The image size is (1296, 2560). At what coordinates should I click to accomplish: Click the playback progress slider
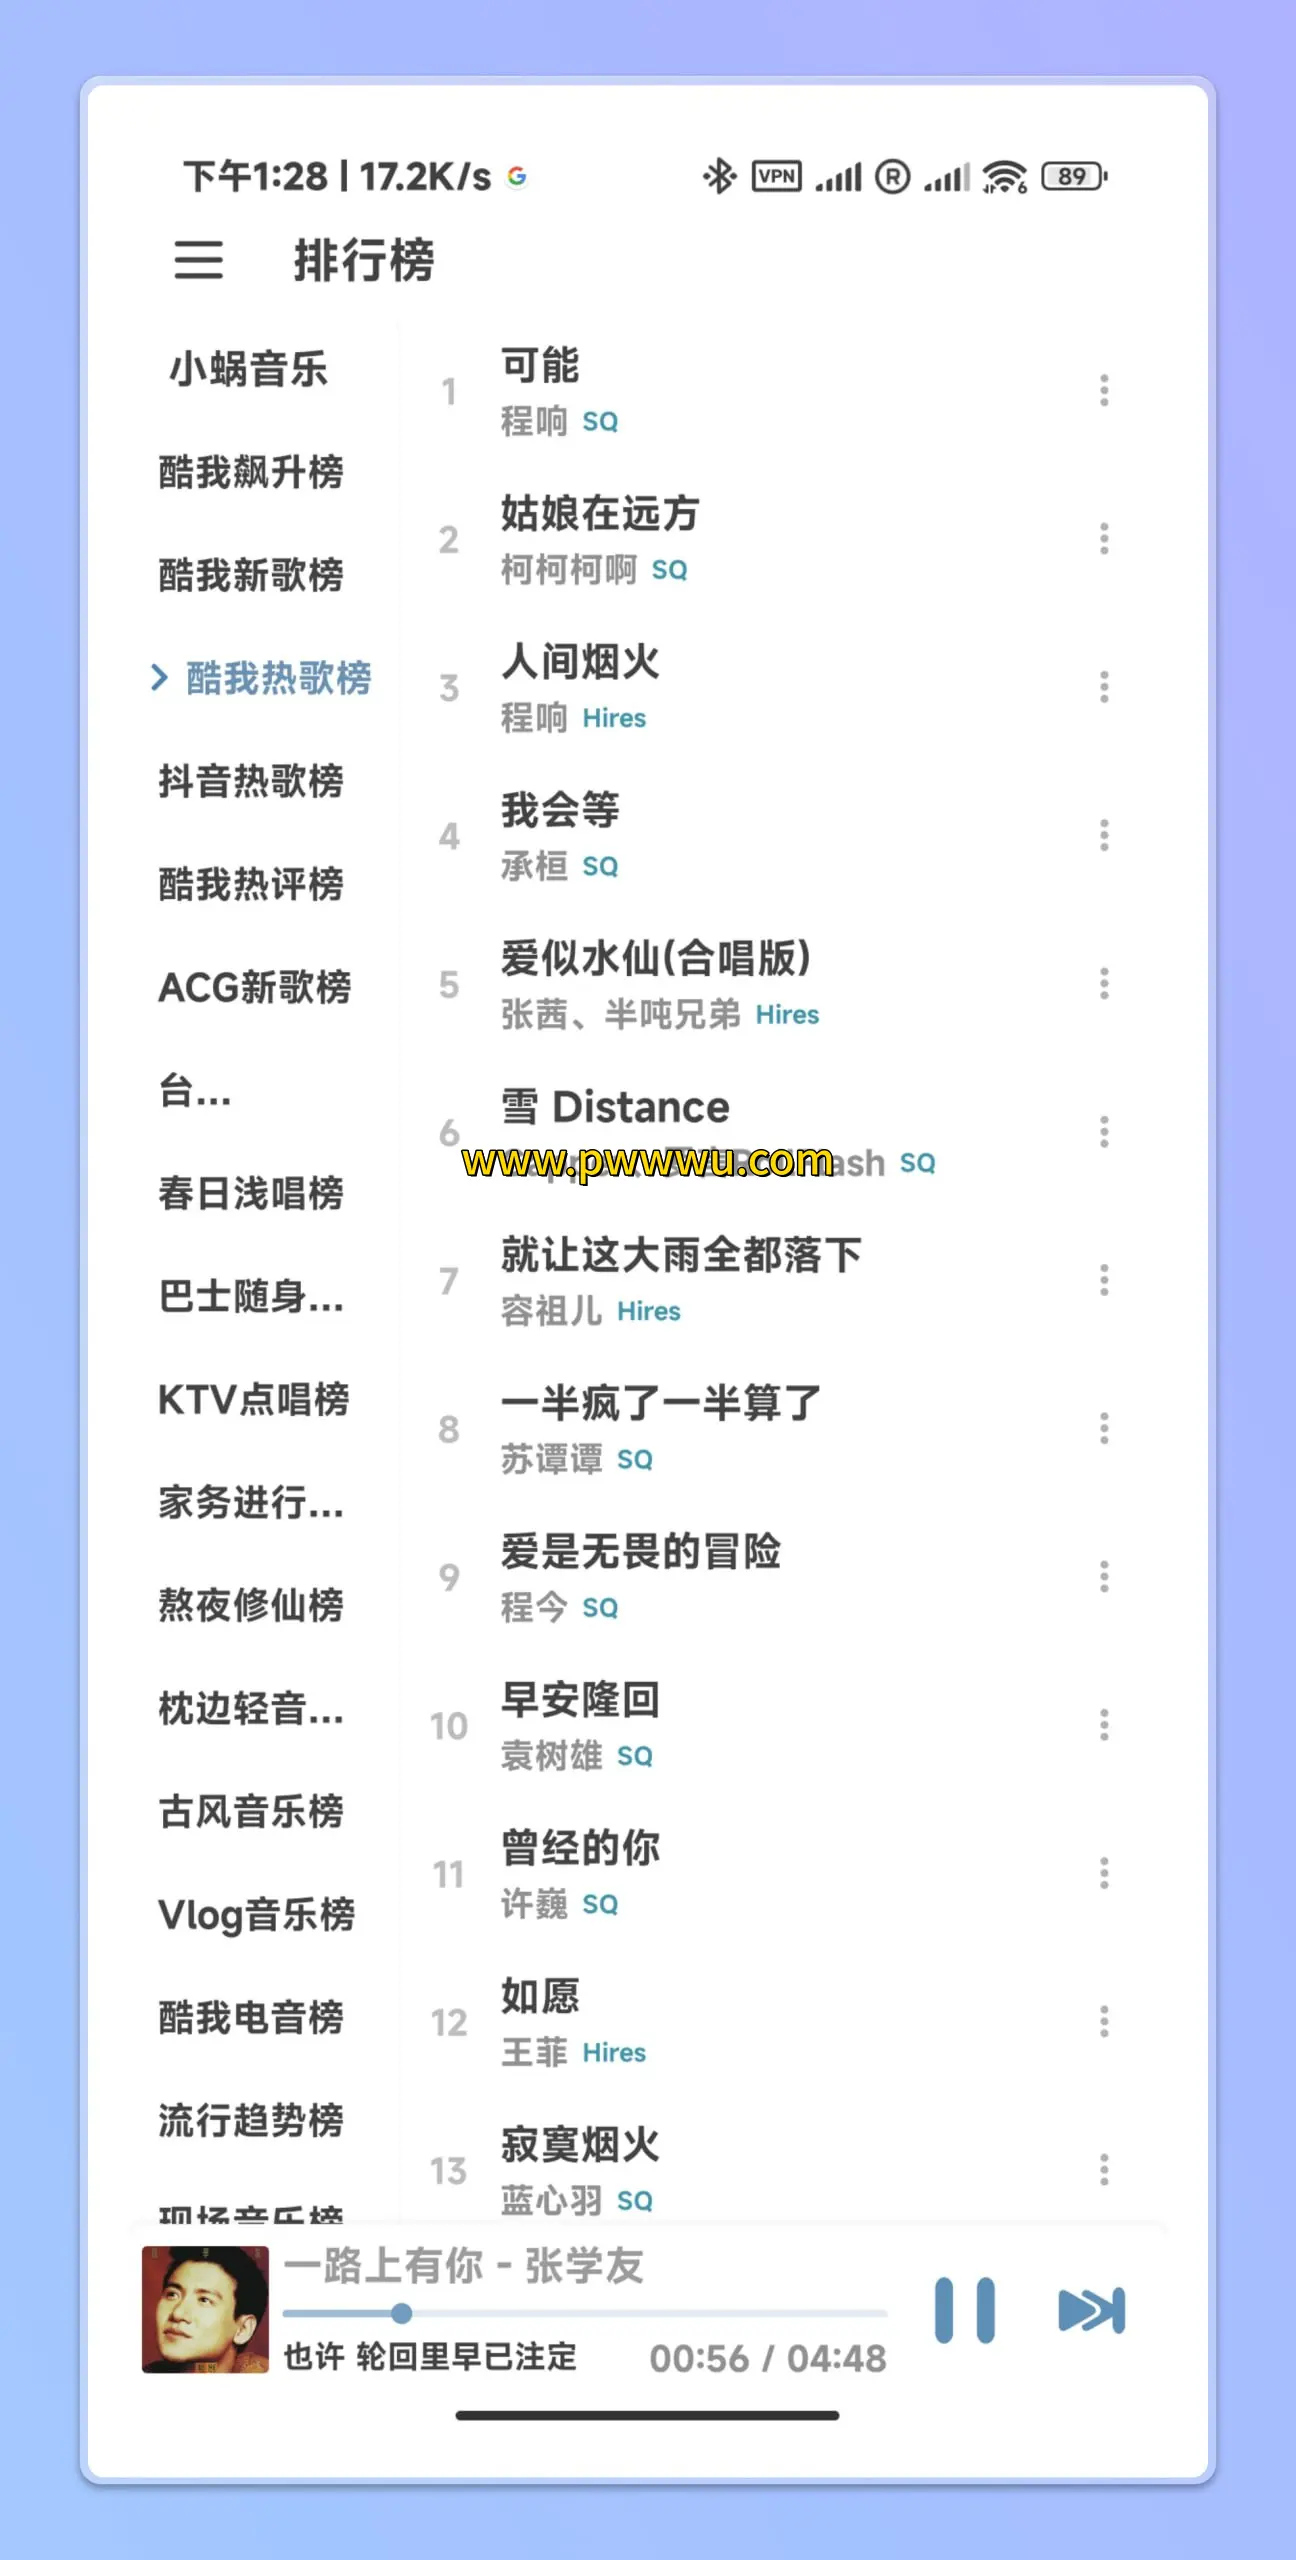click(x=584, y=2313)
